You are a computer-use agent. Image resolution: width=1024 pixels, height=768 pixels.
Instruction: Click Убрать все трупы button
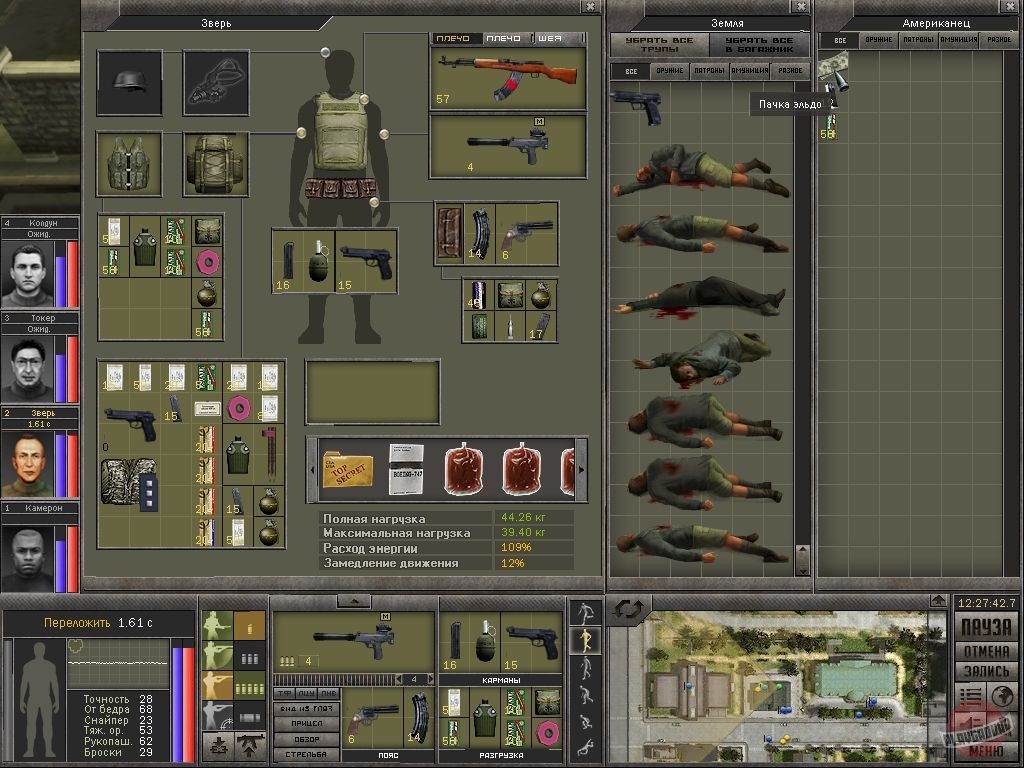click(x=659, y=45)
